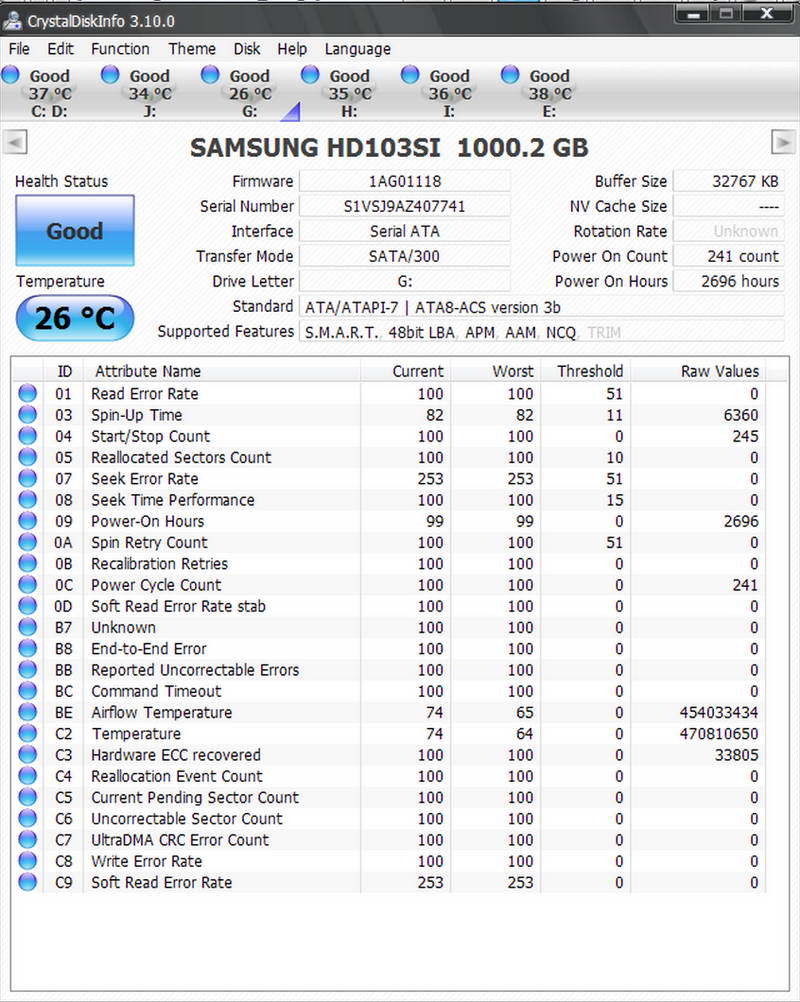Open the Edit menu
The width and height of the screenshot is (800, 1002).
(60, 49)
